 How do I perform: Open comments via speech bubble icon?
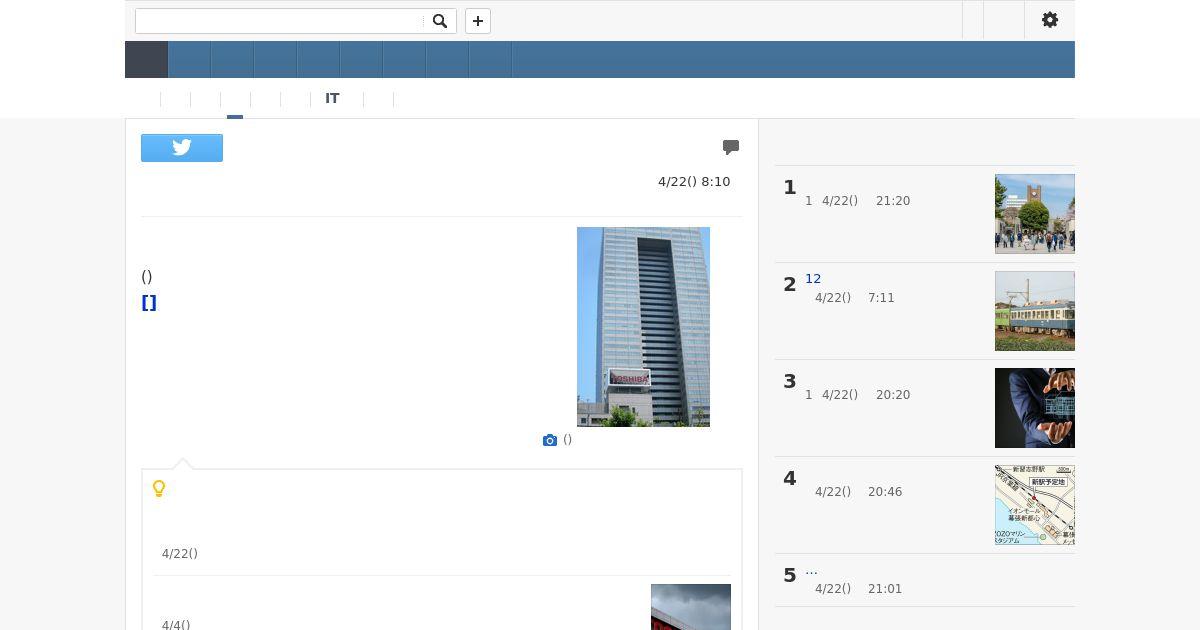(x=731, y=147)
